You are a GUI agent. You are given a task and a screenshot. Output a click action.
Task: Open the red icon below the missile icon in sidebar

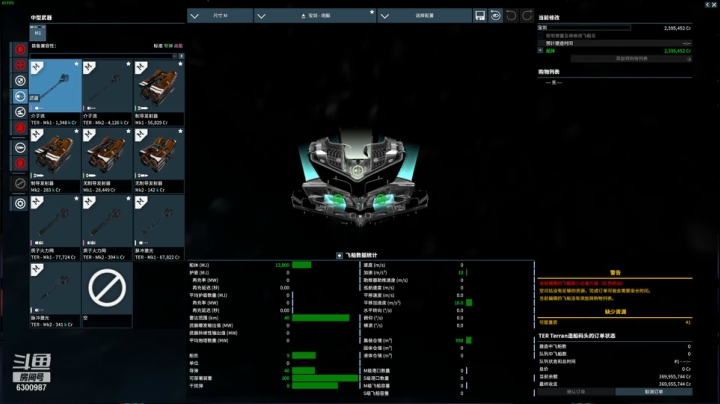20,163
